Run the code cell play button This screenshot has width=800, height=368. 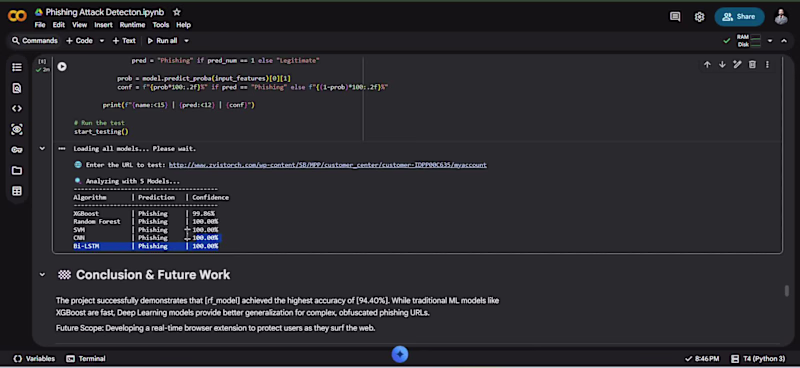[62, 66]
